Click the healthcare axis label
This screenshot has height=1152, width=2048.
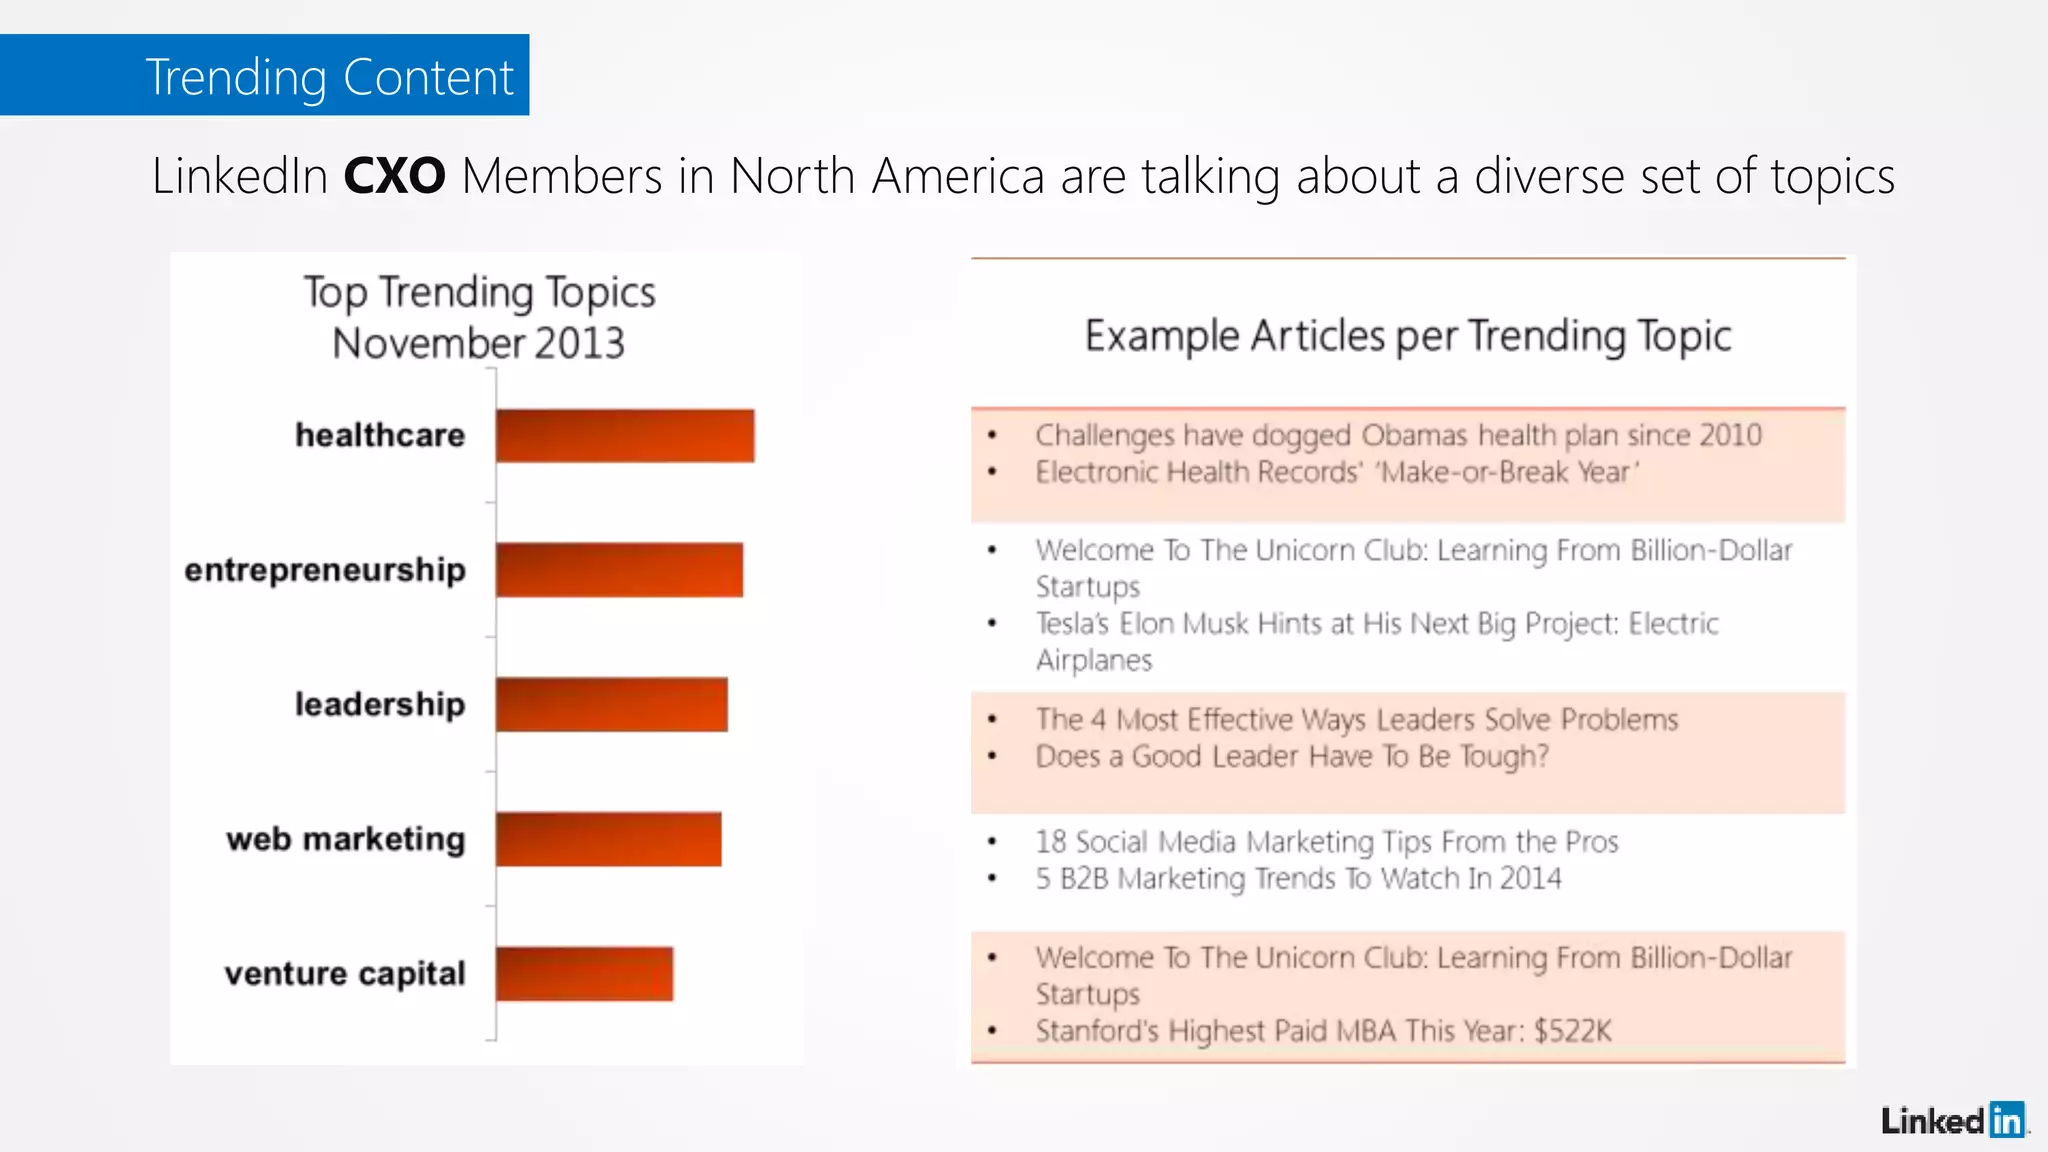[x=380, y=435]
